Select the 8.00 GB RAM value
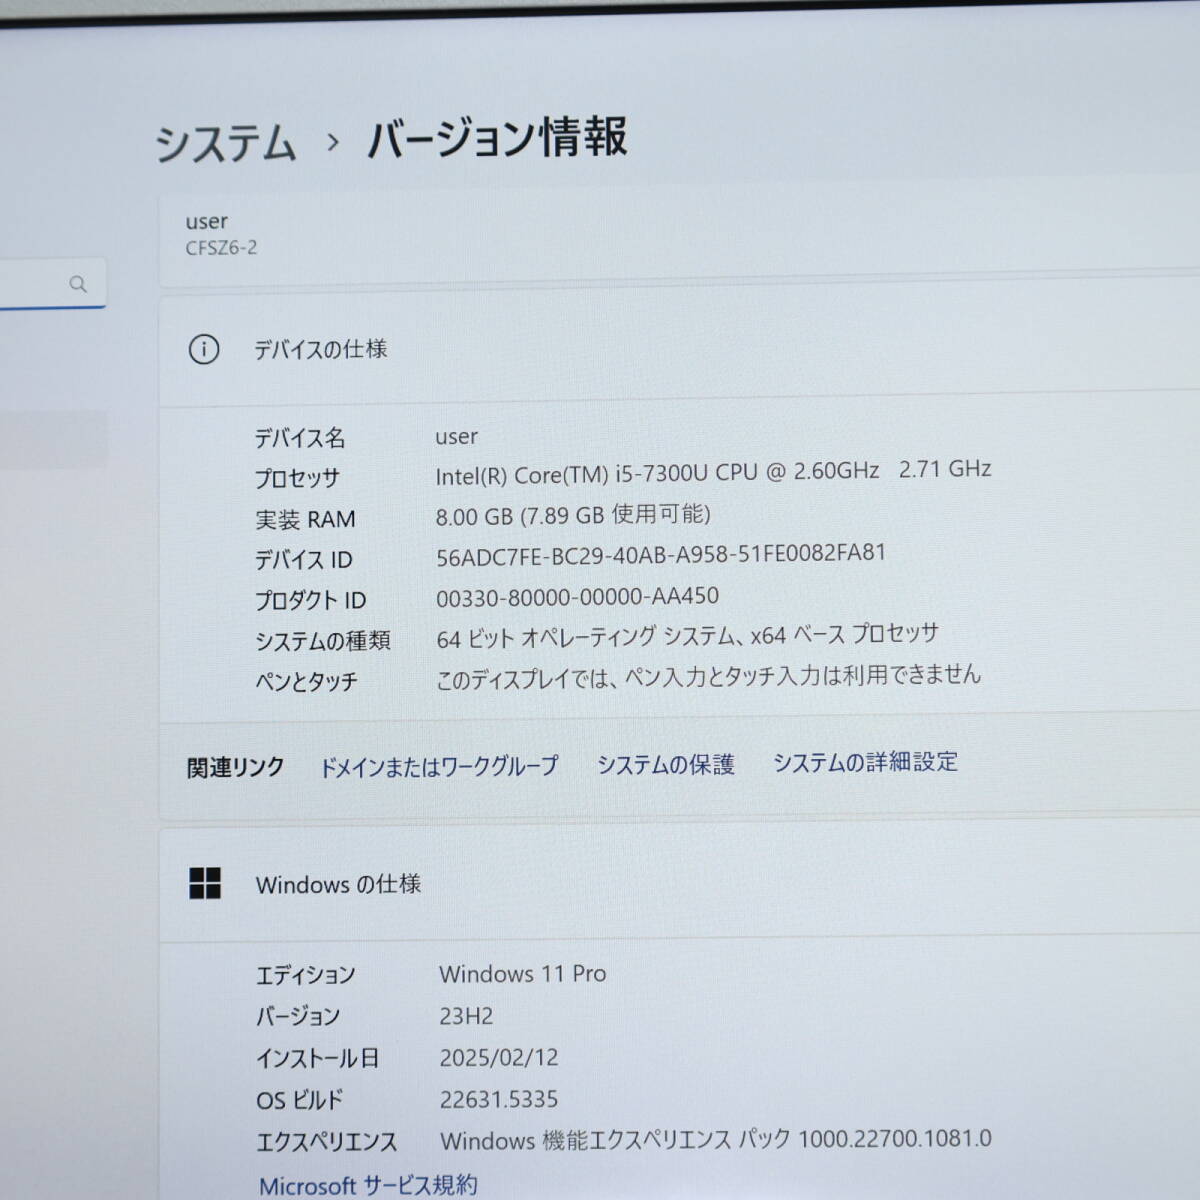This screenshot has height=1200, width=1200. (x=573, y=515)
